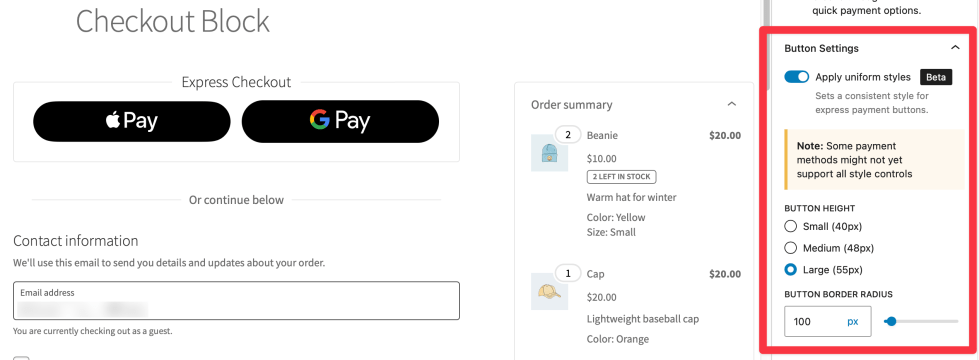This screenshot has width=979, height=360.
Task: Click the Beanie quantity badge
Action: [568, 135]
